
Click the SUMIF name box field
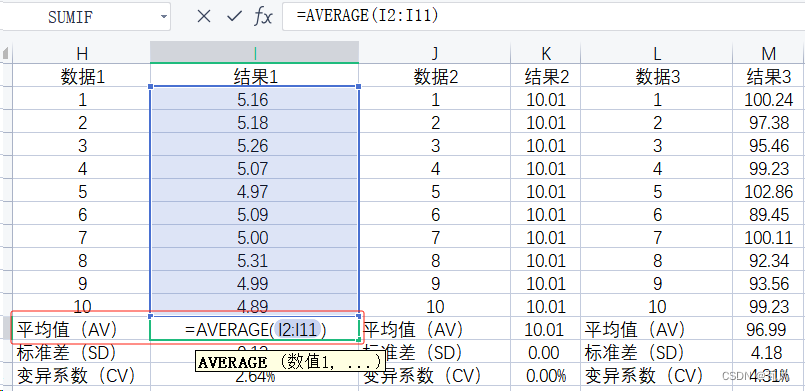point(85,17)
